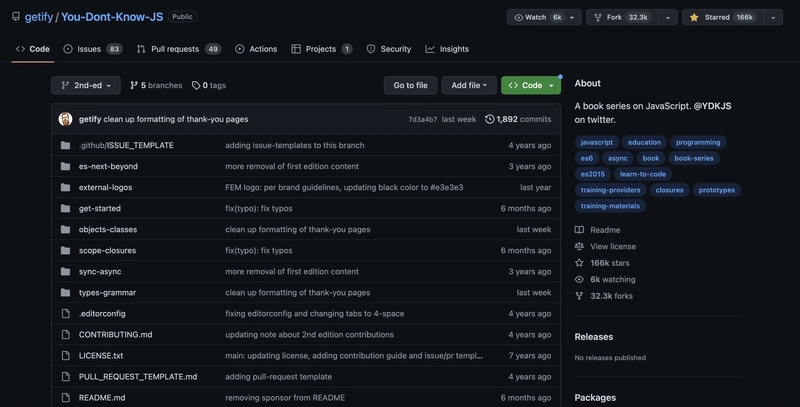Select the es6 topic tag
Screen dimensions: 800x407
pyautogui.click(x=587, y=158)
